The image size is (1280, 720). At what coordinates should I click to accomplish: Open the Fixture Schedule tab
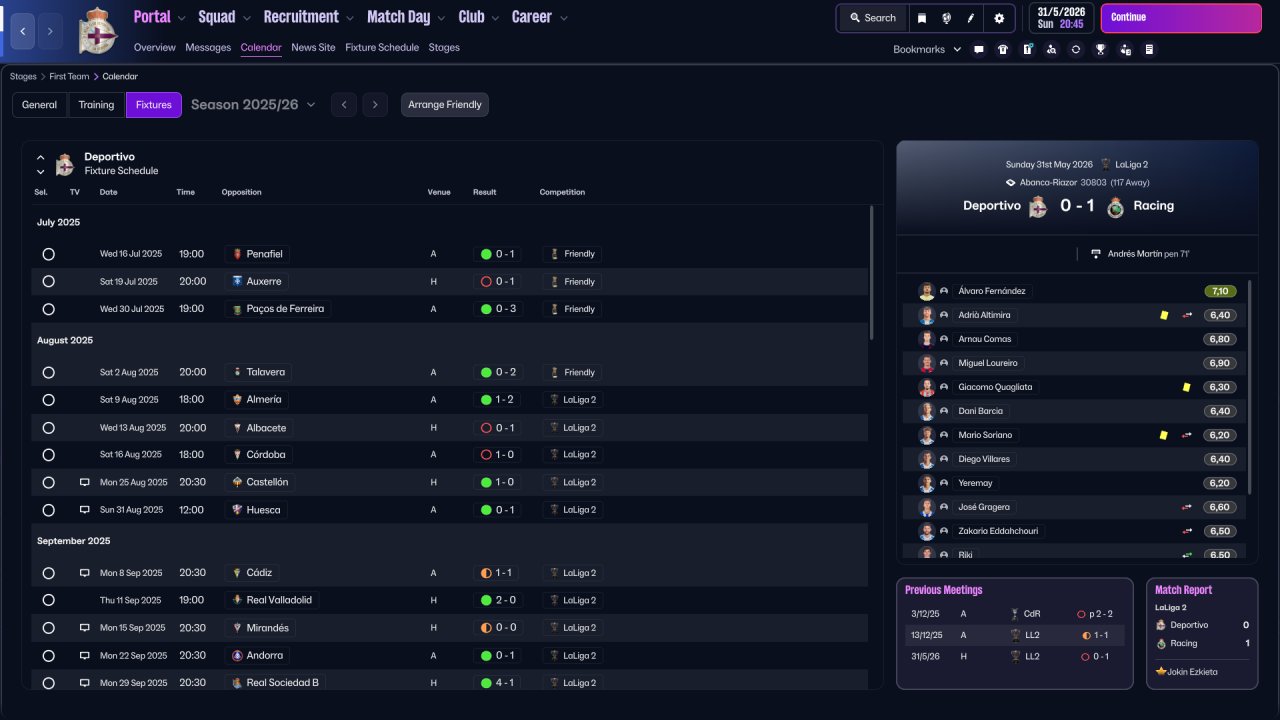tap(382, 47)
